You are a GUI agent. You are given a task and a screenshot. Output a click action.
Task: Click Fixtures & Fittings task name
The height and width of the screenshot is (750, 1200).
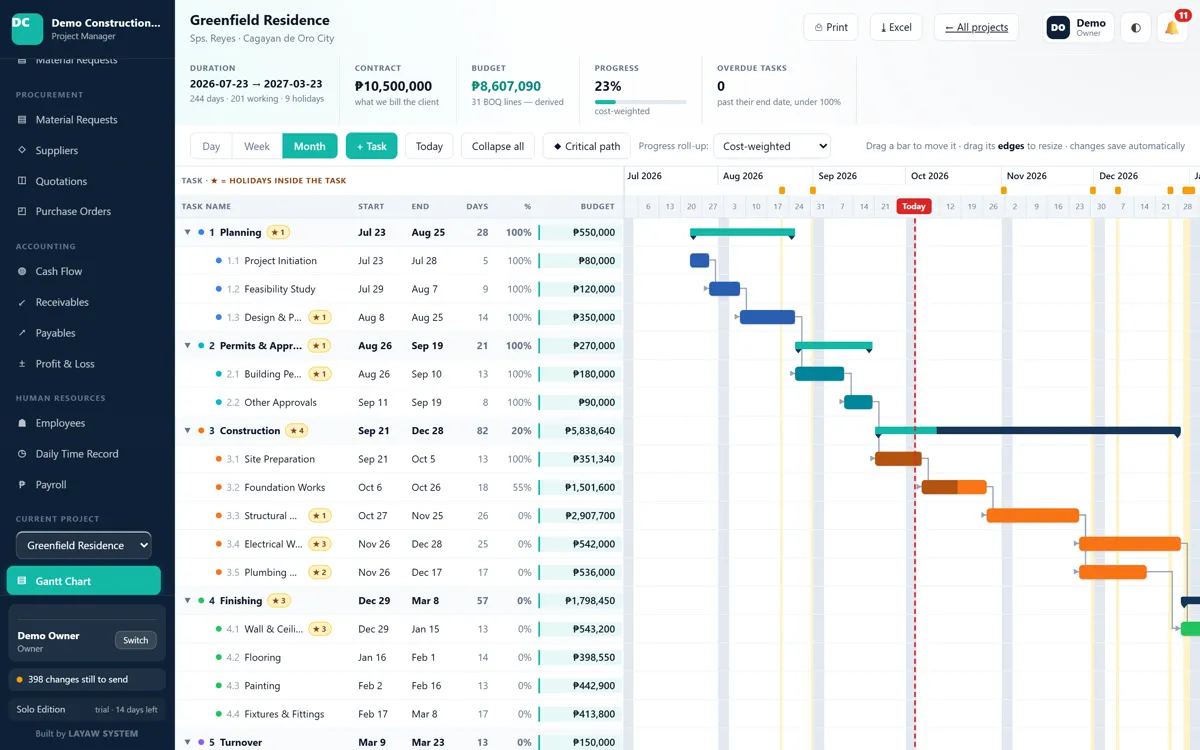pyautogui.click(x=284, y=714)
